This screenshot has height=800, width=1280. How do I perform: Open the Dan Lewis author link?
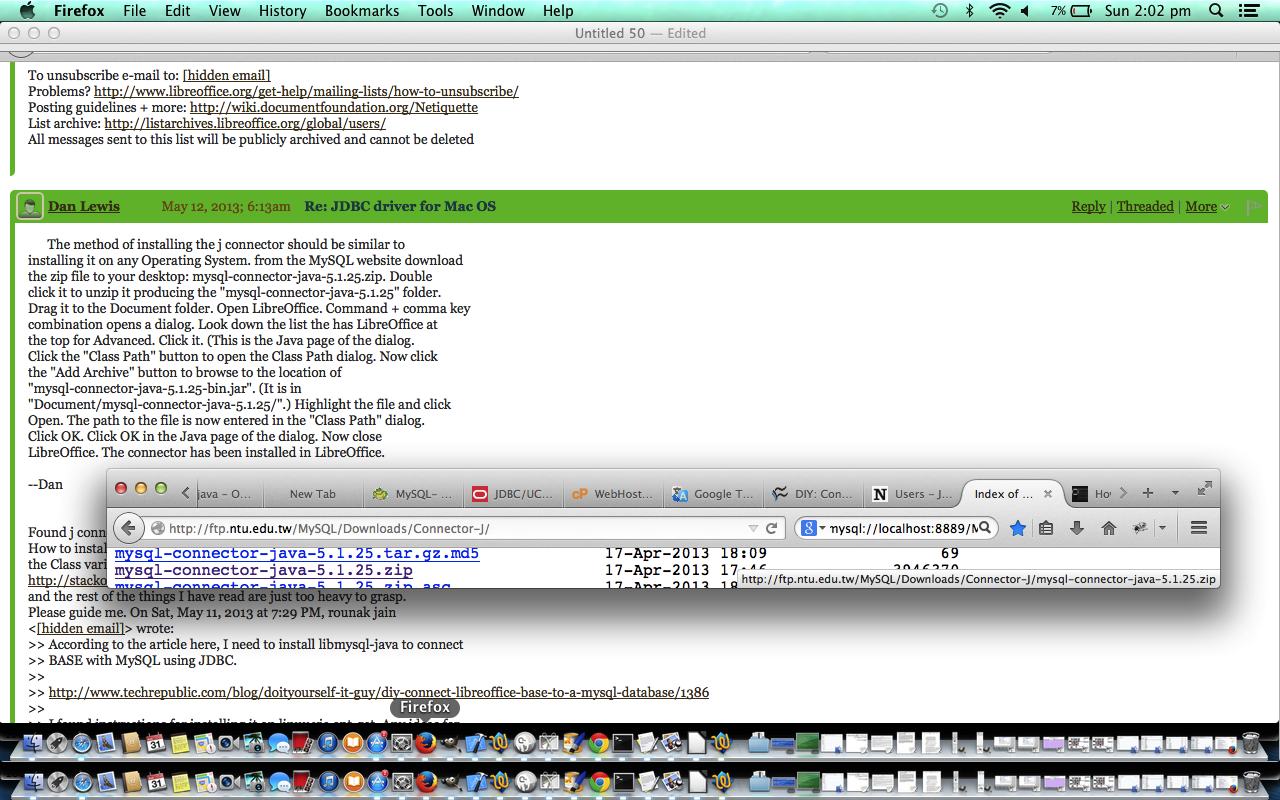pyautogui.click(x=84, y=207)
